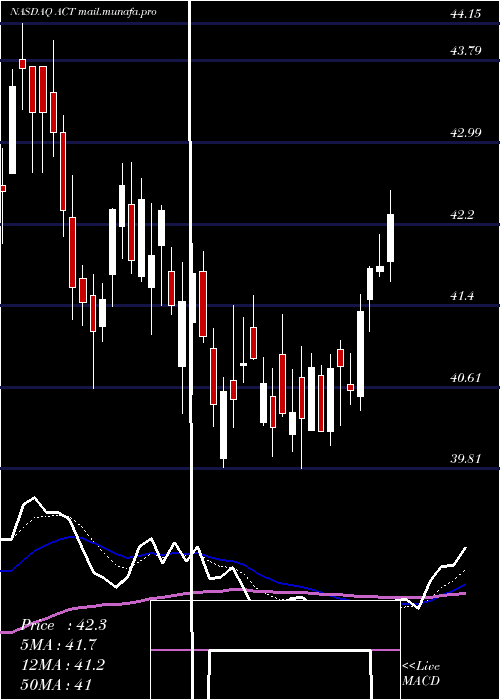Click the 41.4 price level label
This screenshot has height=700, width=500.
tap(462, 296)
